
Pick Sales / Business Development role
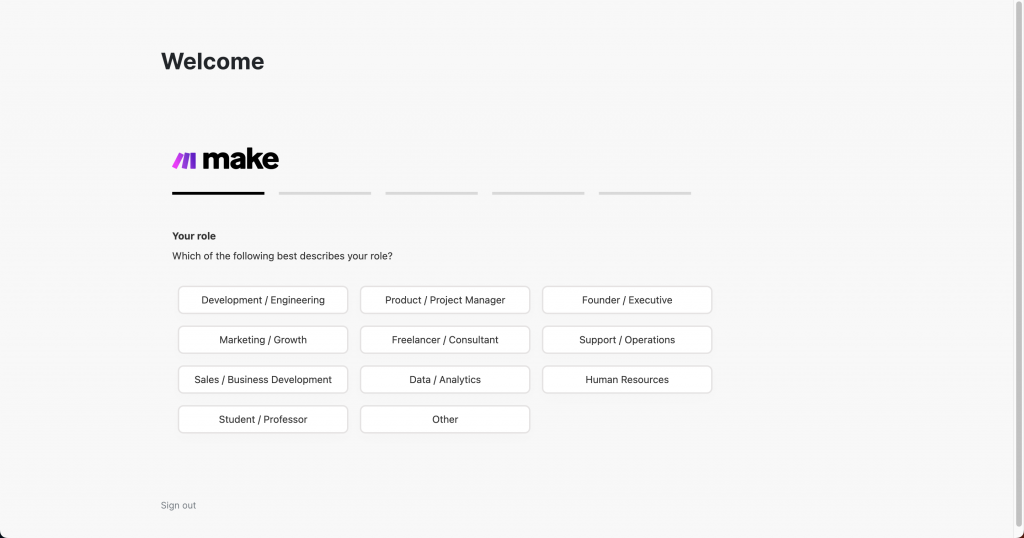[263, 380]
